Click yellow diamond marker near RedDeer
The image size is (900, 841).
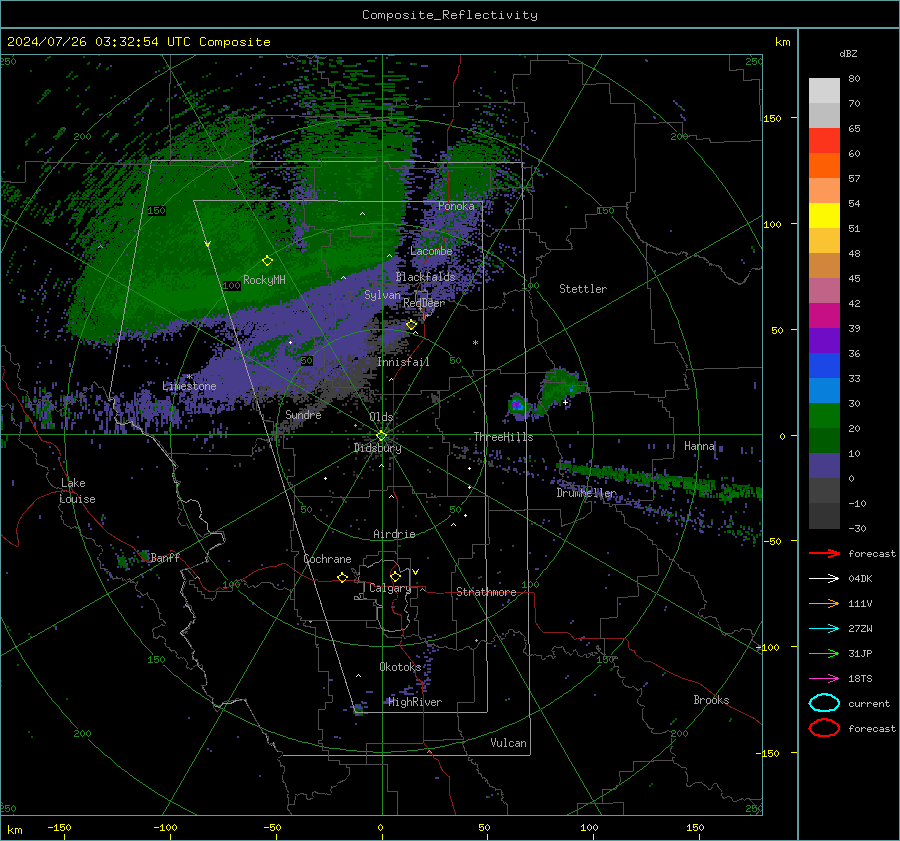(x=412, y=325)
